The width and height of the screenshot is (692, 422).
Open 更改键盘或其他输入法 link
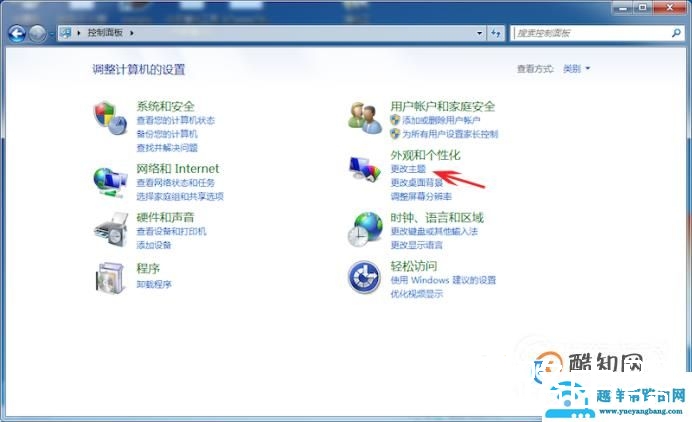(434, 231)
